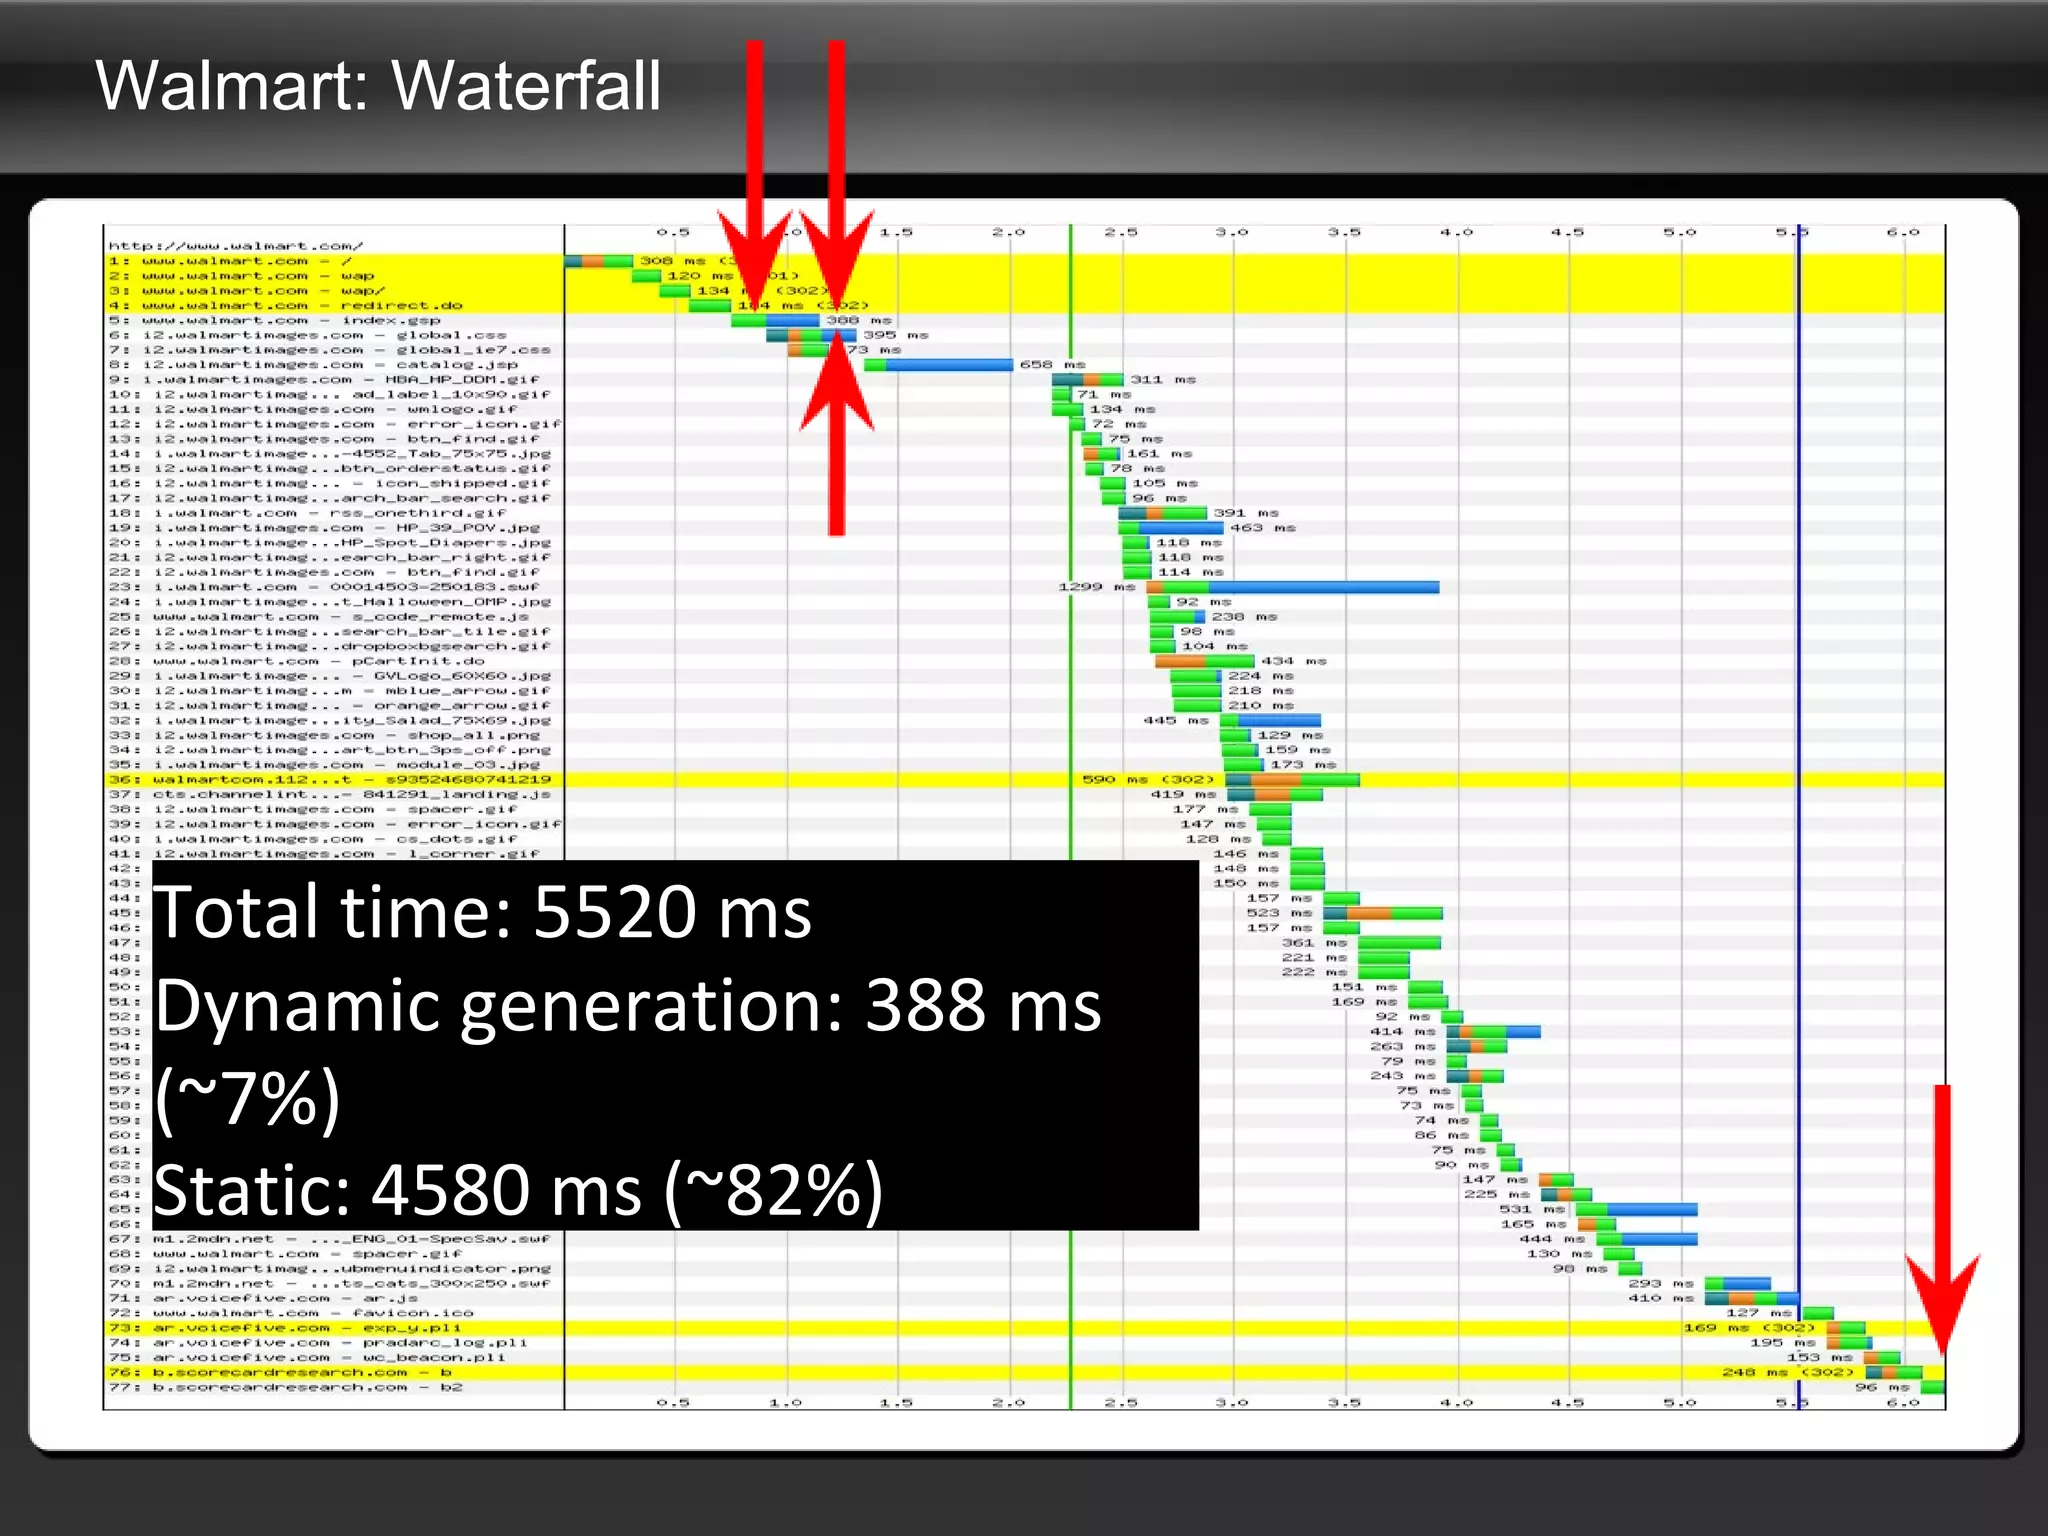The image size is (2048, 1536).
Task: Click the '658 ms' timing label
Action: (x=1053, y=365)
